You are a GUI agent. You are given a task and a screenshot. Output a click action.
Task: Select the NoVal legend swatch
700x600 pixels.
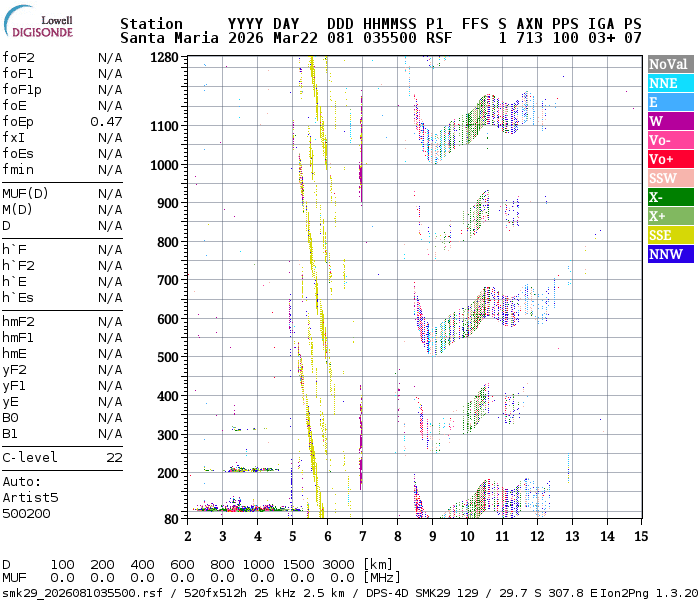pyautogui.click(x=671, y=64)
